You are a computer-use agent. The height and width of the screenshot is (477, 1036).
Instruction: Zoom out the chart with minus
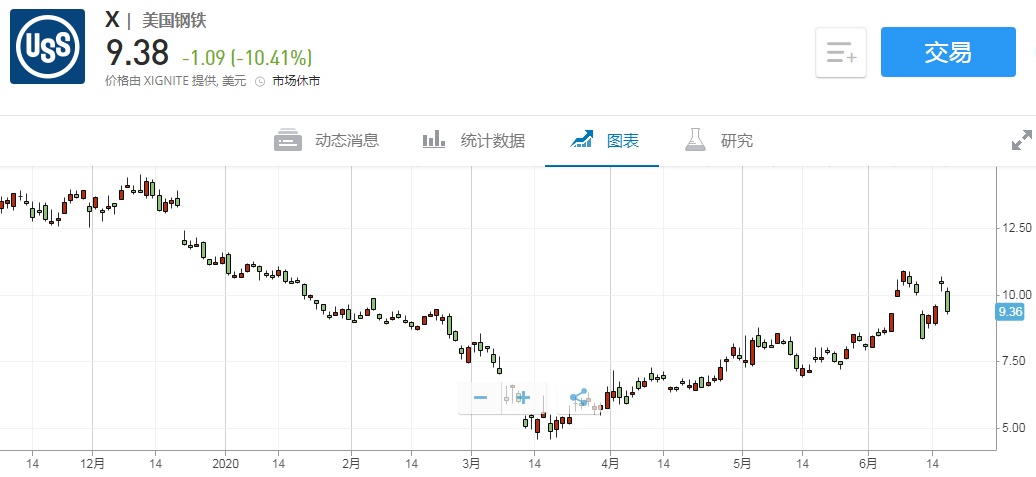point(480,398)
